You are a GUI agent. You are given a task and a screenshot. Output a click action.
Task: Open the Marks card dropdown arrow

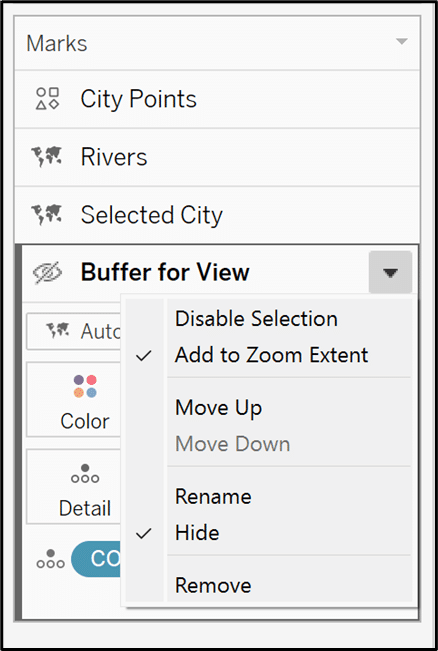tap(401, 42)
